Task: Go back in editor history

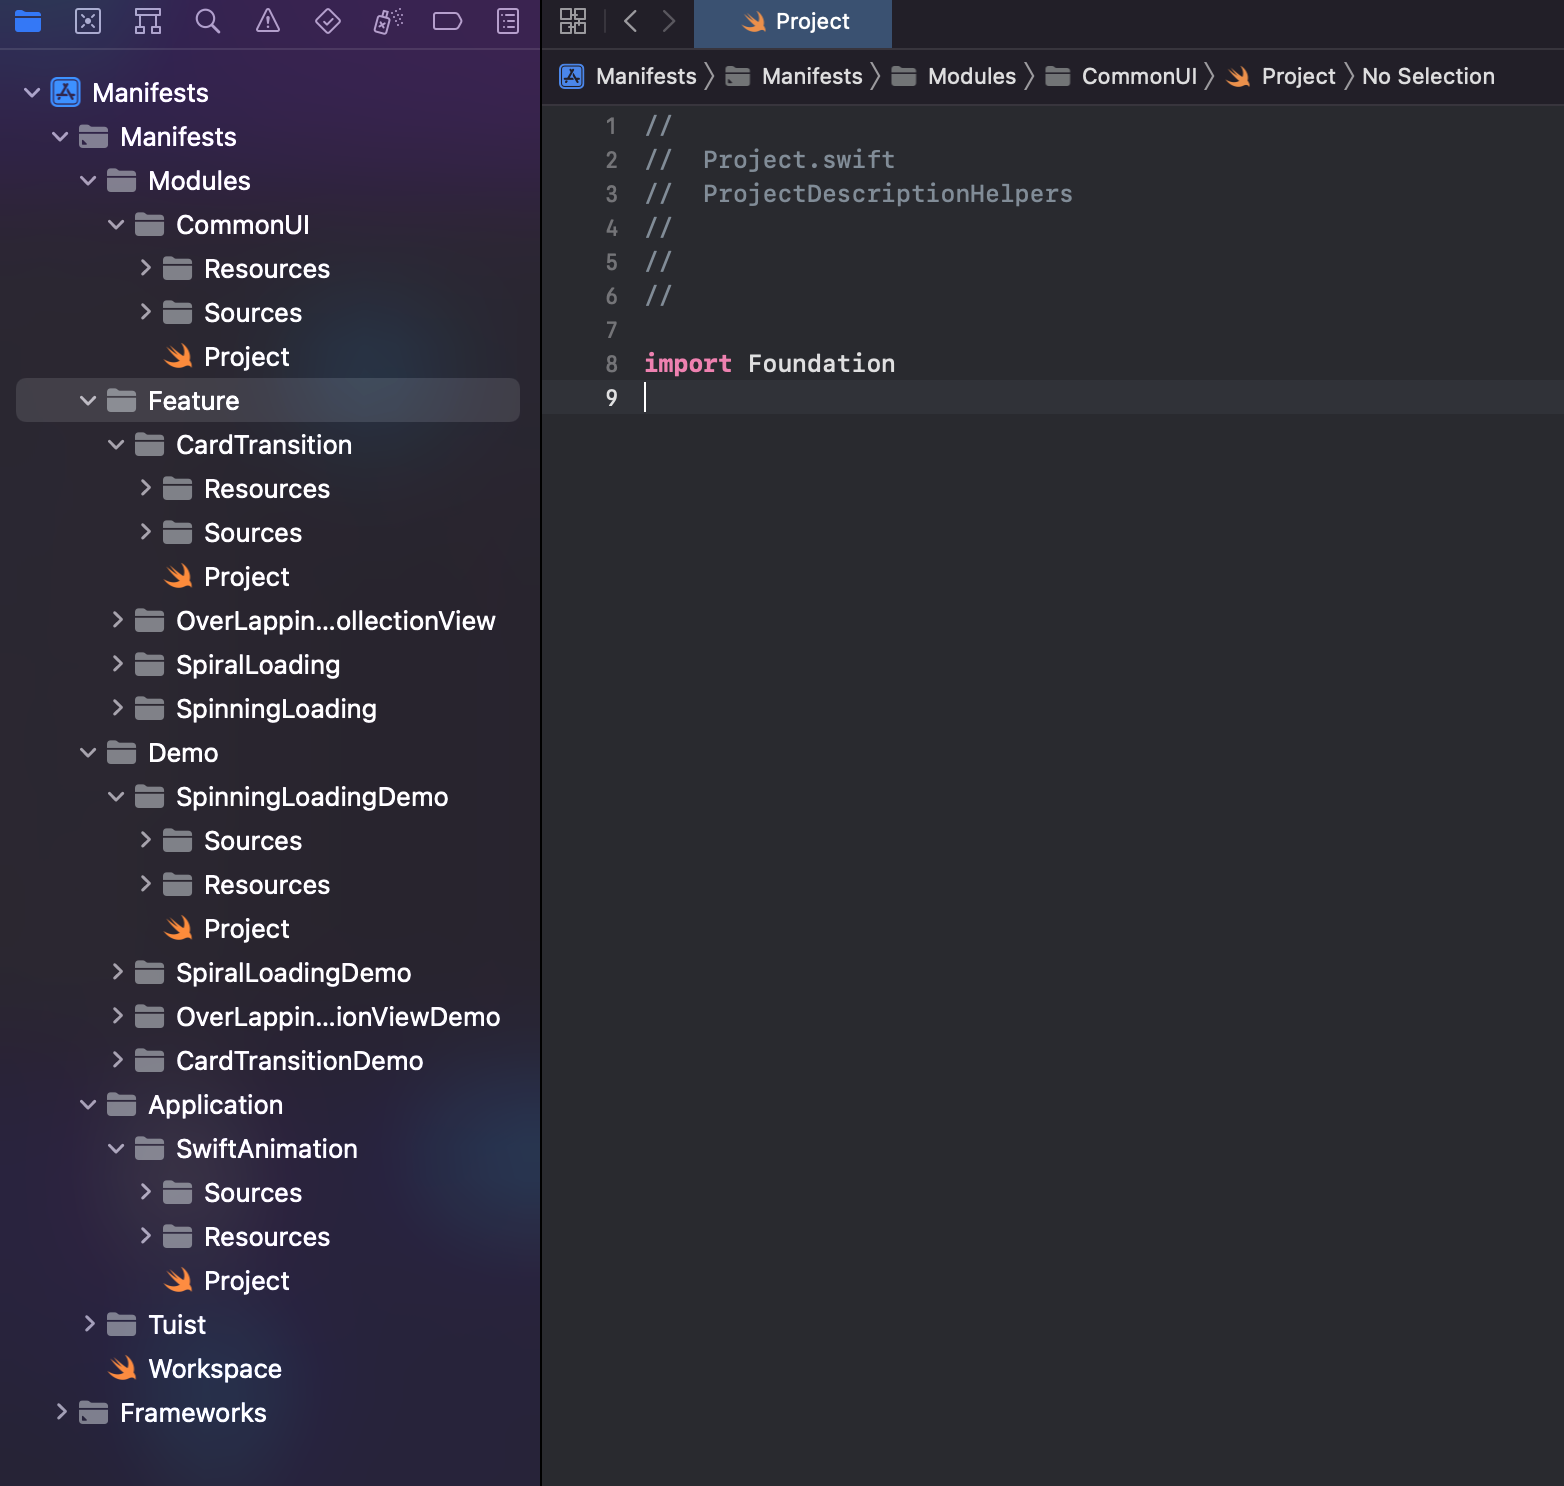Action: (630, 21)
